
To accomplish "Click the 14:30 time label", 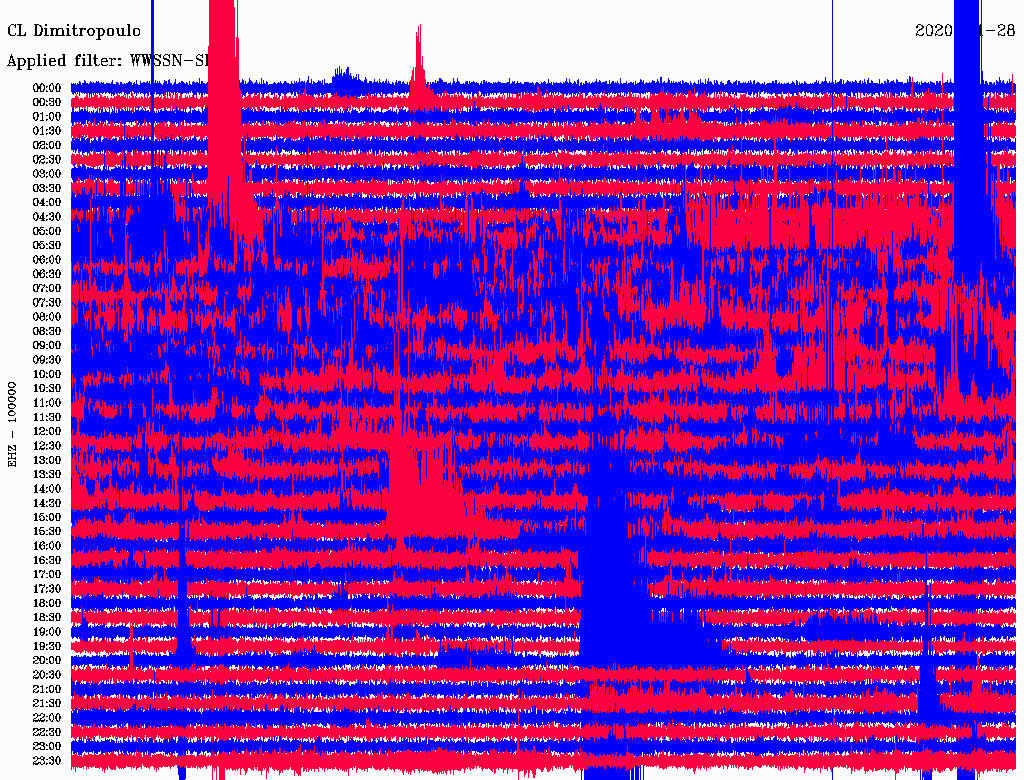I will [x=47, y=504].
